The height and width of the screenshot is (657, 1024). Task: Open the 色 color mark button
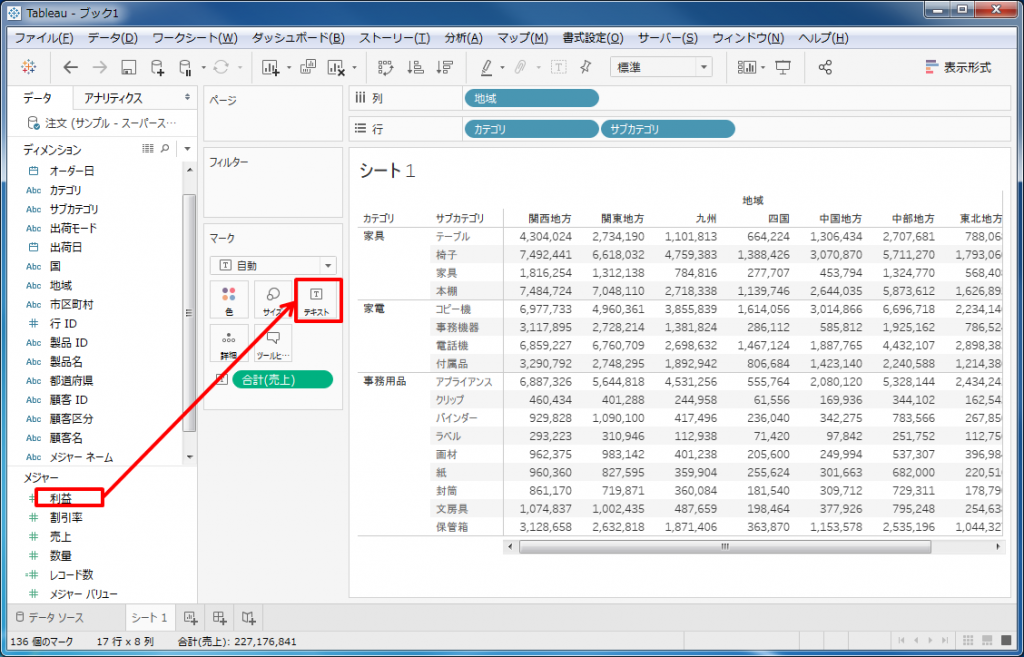[229, 301]
